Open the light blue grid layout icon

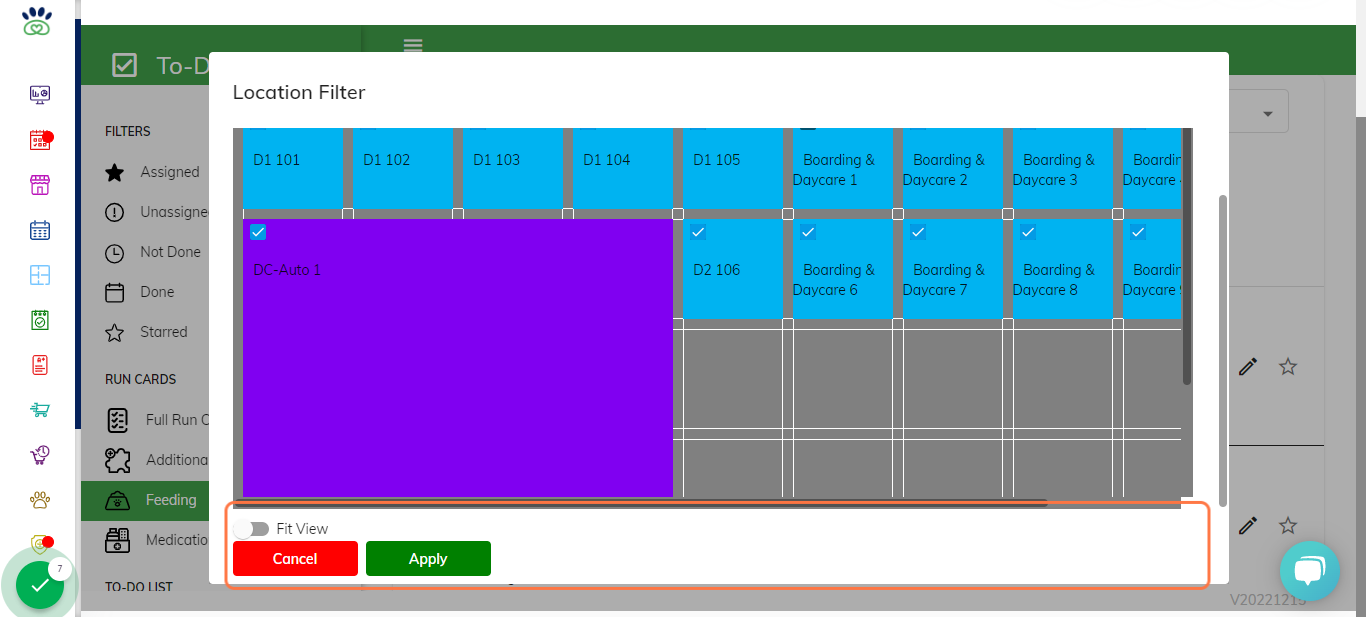(x=40, y=275)
